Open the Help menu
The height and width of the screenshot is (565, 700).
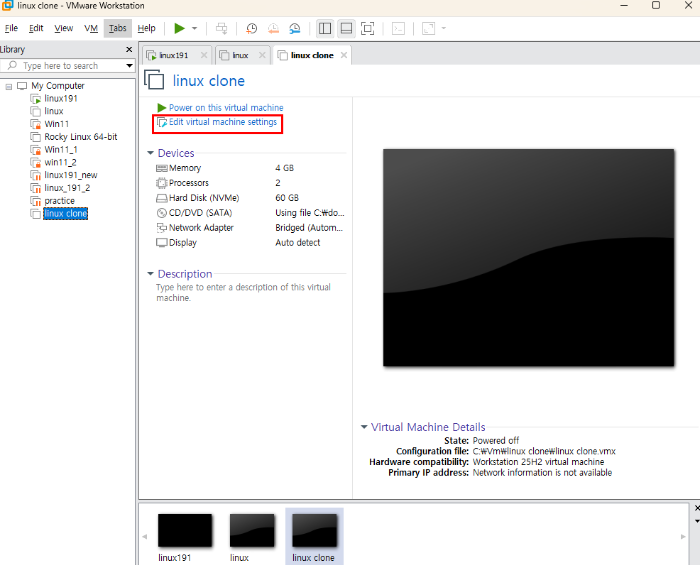[x=146, y=28]
